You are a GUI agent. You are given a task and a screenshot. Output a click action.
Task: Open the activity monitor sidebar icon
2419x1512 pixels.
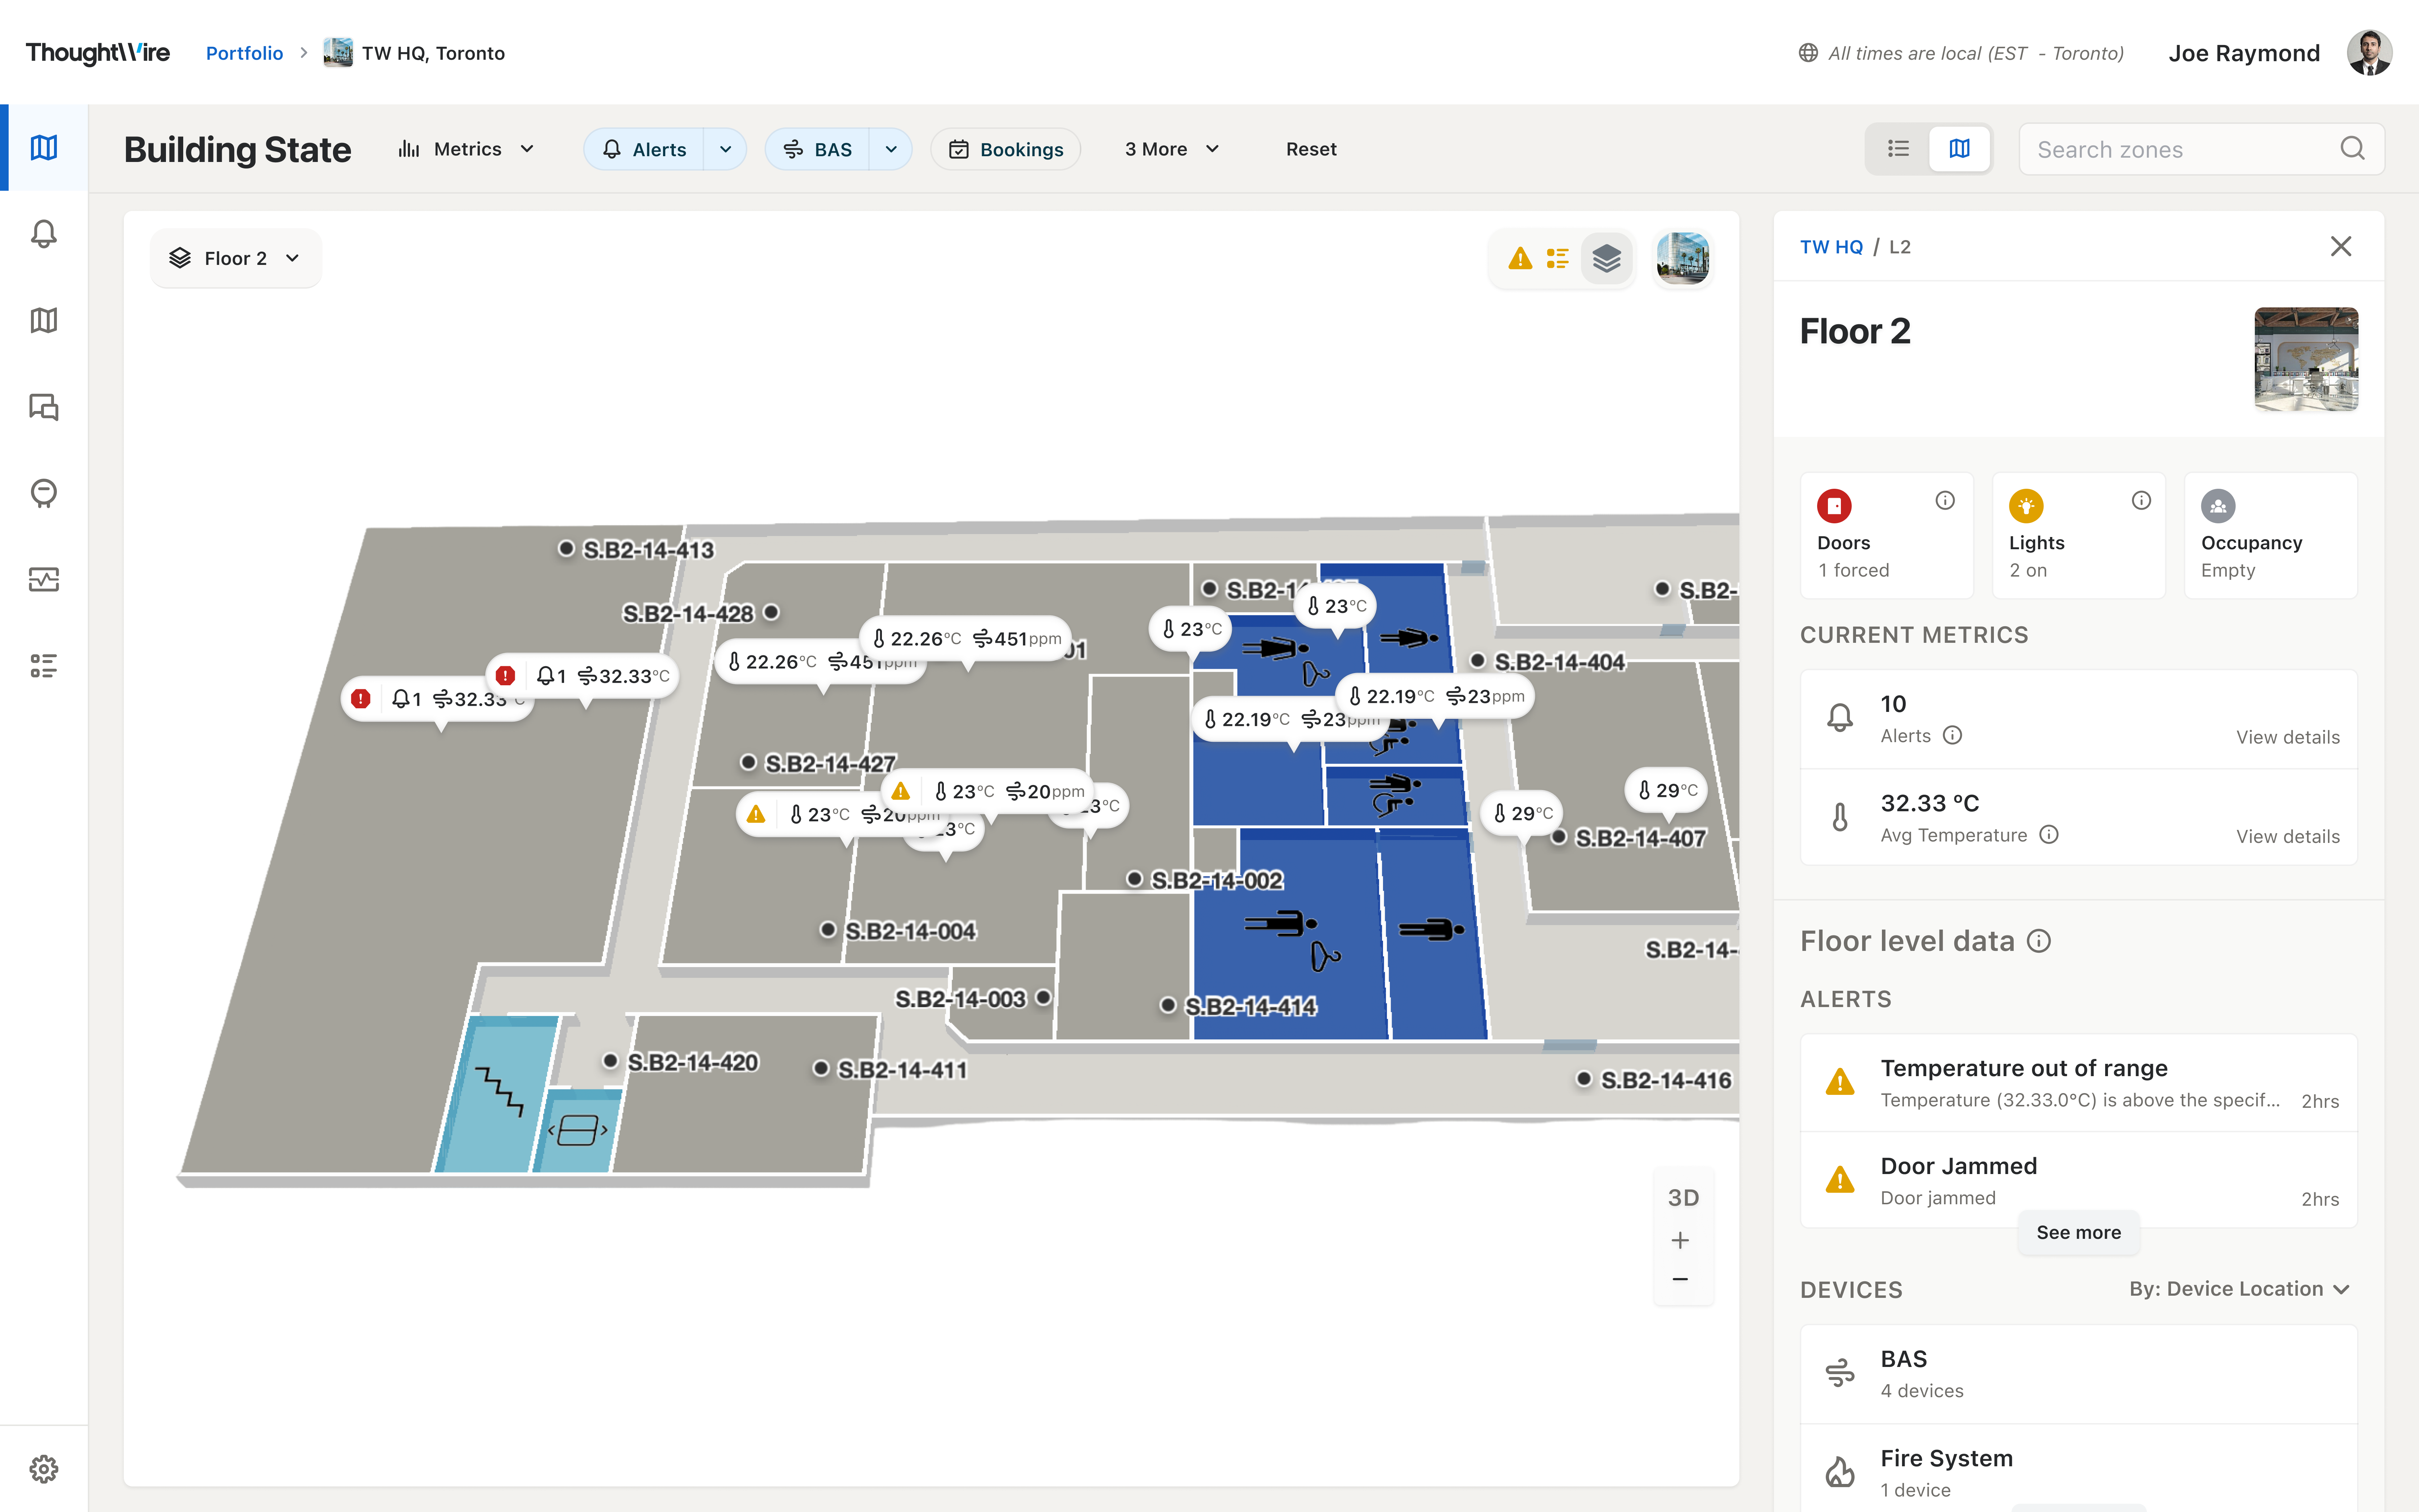[44, 579]
